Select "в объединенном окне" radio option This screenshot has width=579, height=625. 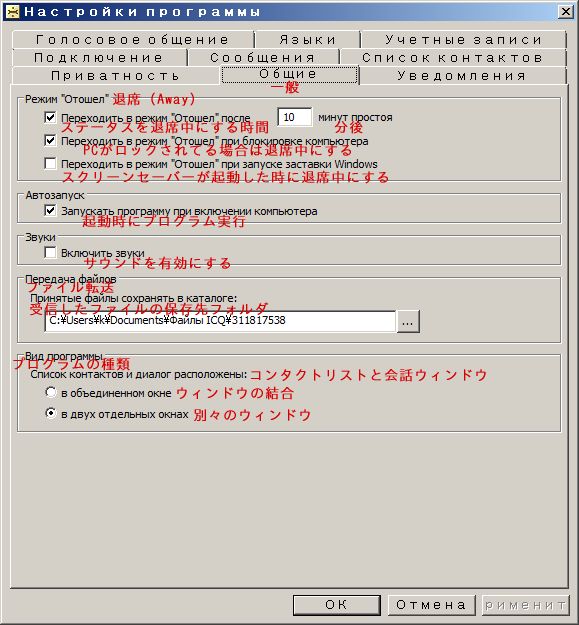(x=51, y=392)
